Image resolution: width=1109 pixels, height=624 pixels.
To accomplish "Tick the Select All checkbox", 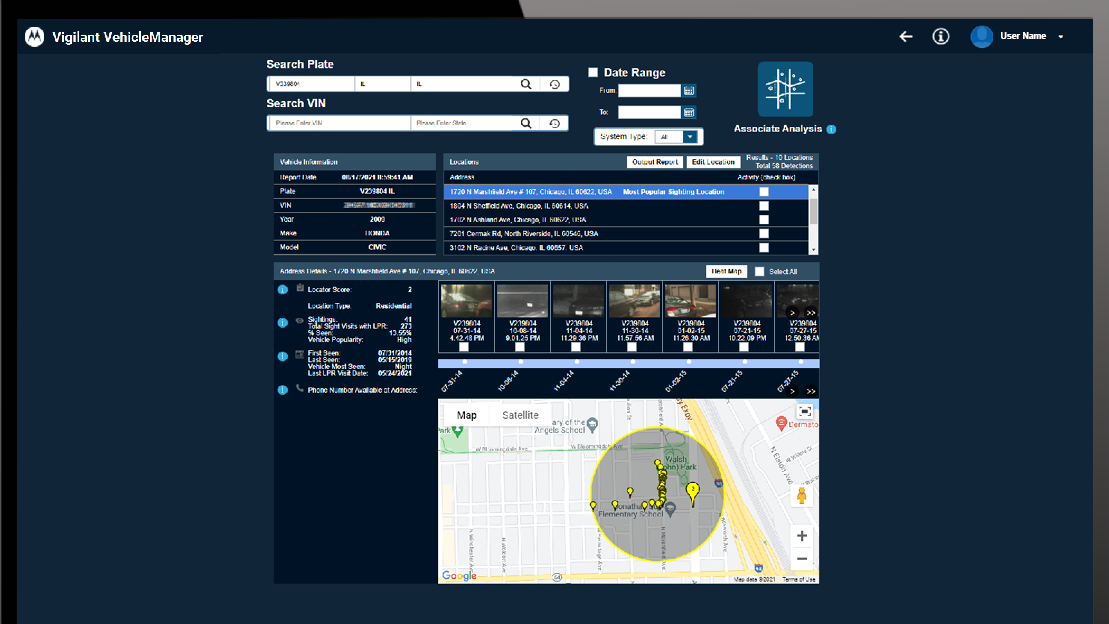I will [x=760, y=272].
